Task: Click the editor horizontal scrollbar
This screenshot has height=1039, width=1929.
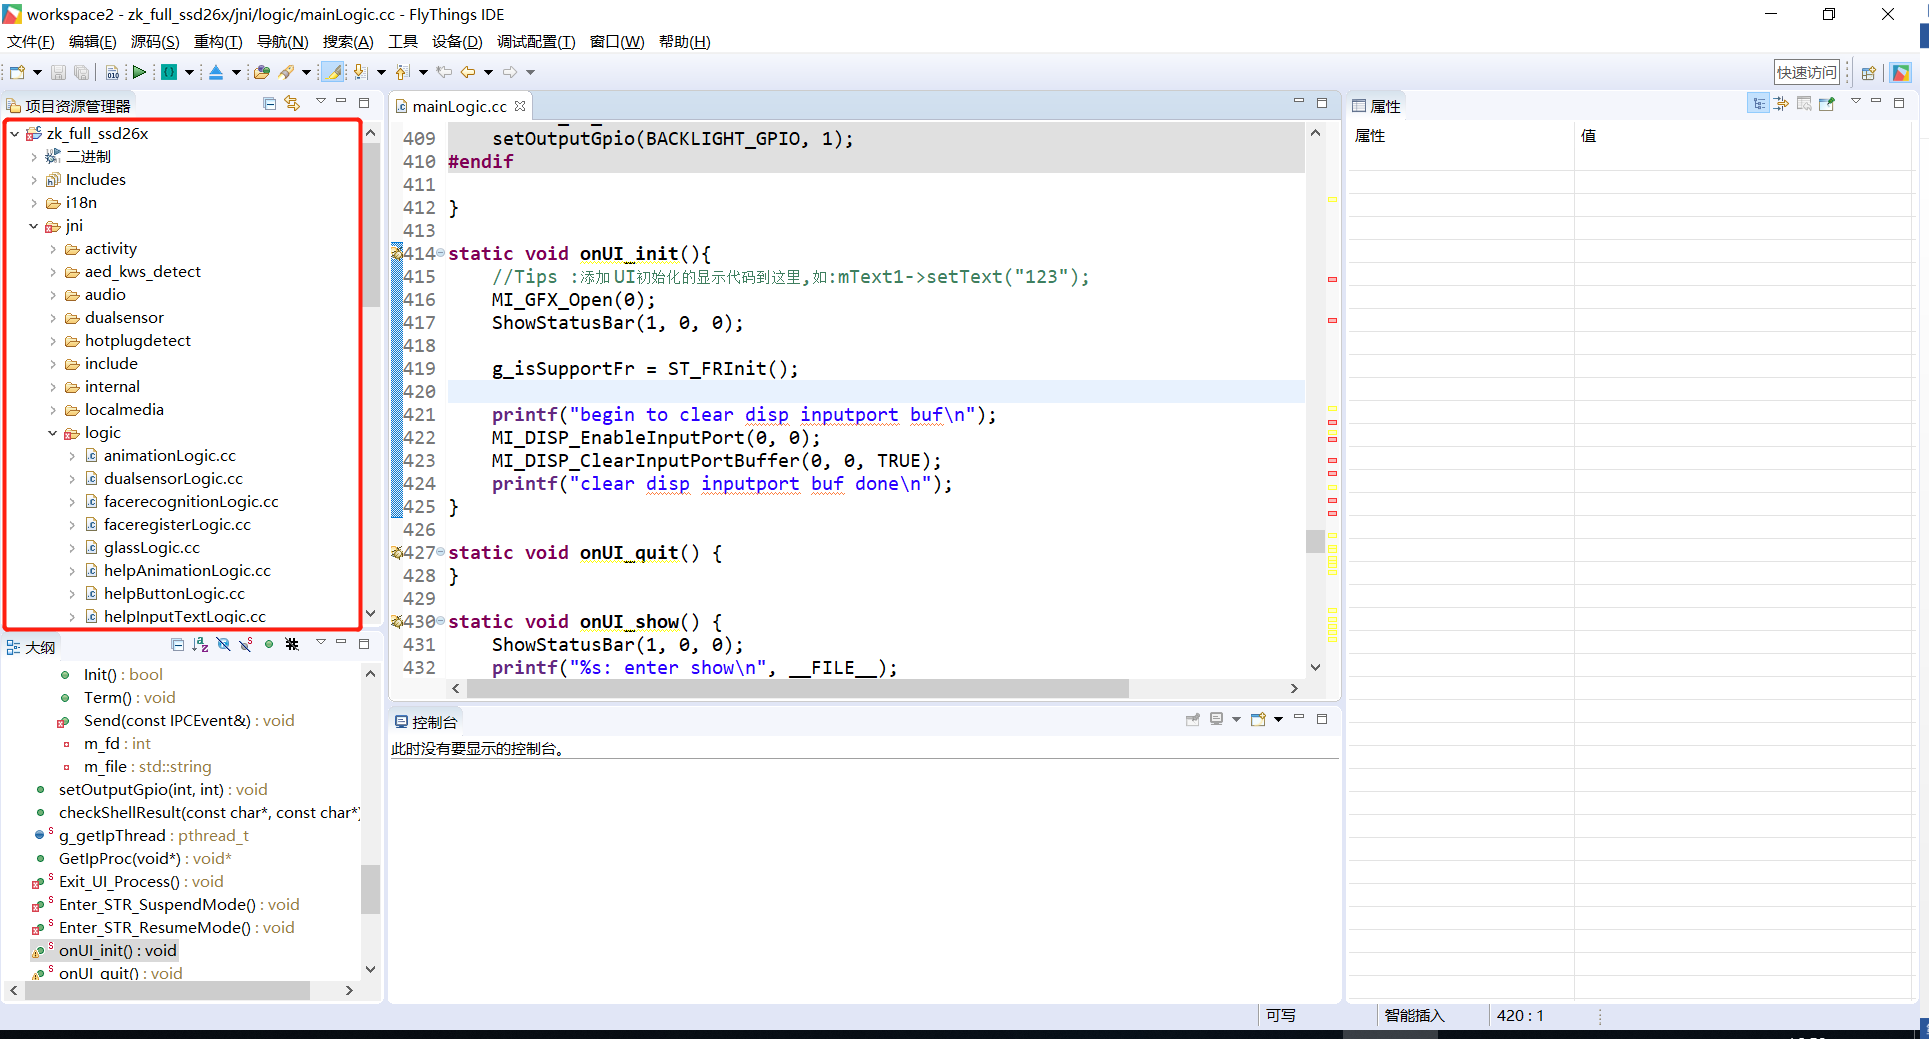Action: pyautogui.click(x=797, y=688)
